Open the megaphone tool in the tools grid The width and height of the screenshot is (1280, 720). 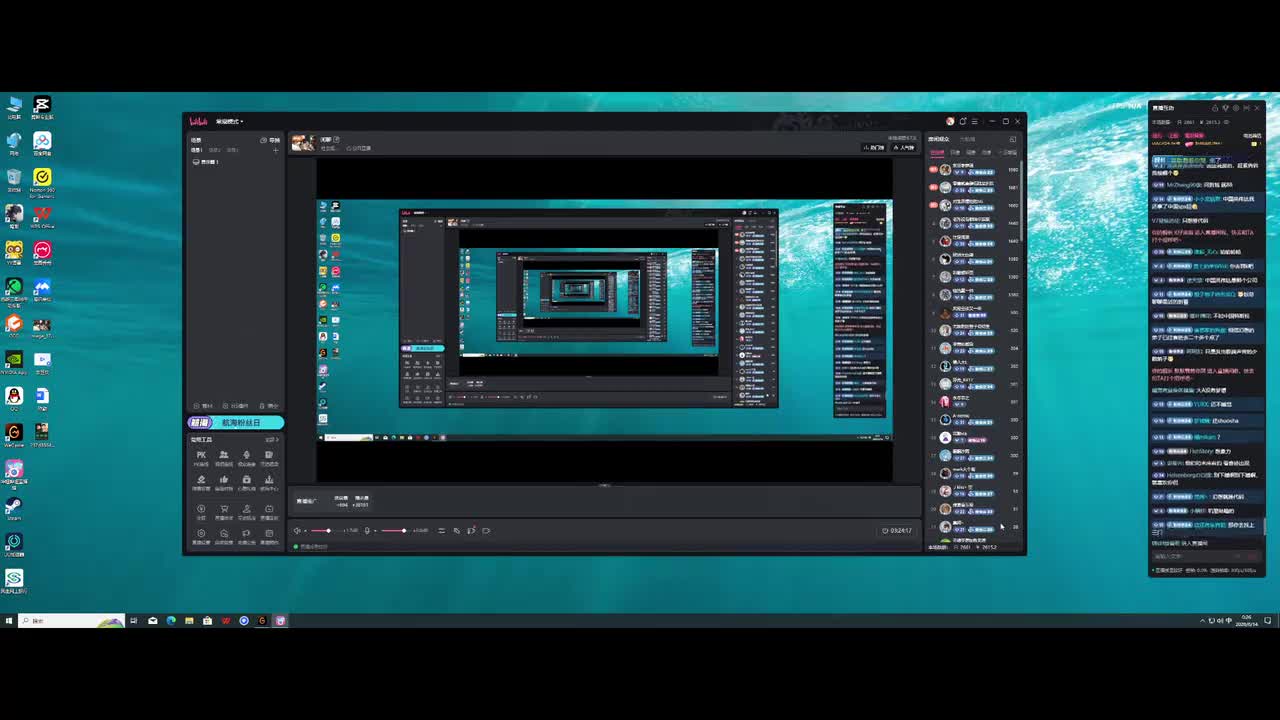pos(246,536)
